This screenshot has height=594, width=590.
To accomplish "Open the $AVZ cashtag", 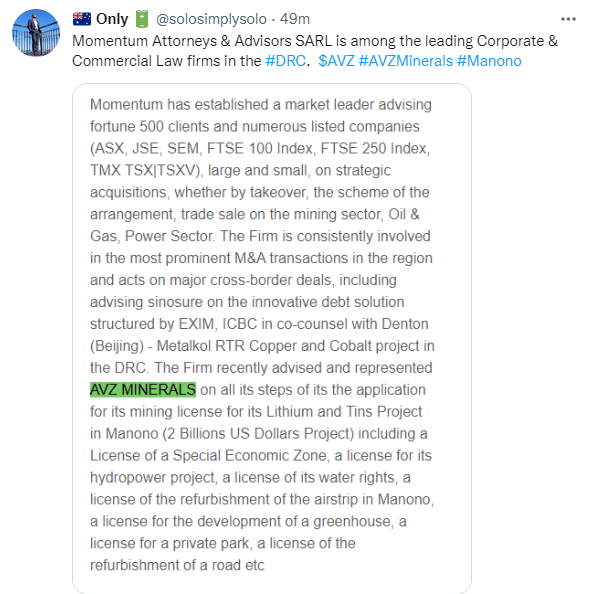I will point(336,61).
